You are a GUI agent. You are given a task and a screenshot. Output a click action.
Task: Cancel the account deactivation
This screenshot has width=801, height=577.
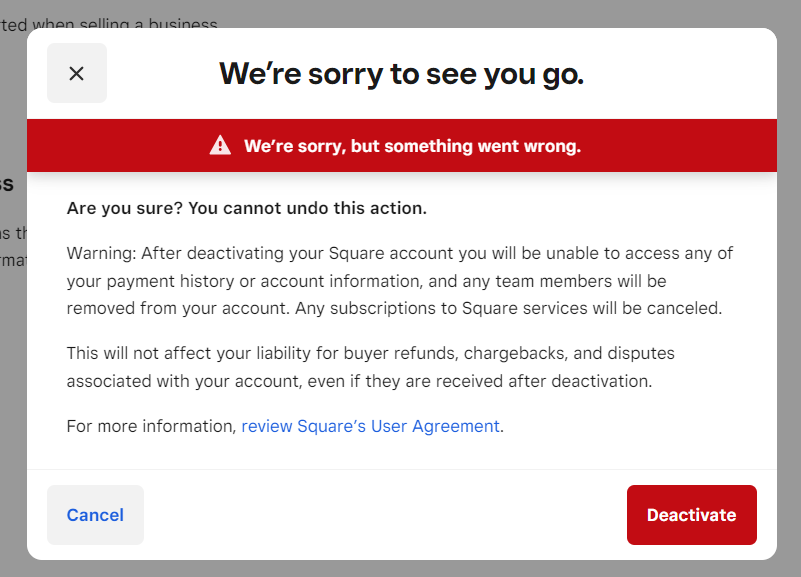click(x=95, y=515)
